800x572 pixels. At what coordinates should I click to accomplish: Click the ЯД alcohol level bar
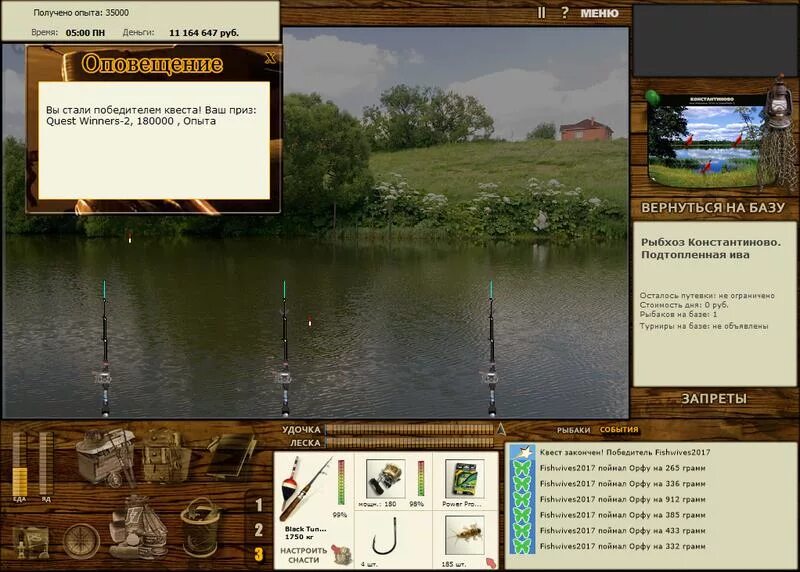pos(46,463)
